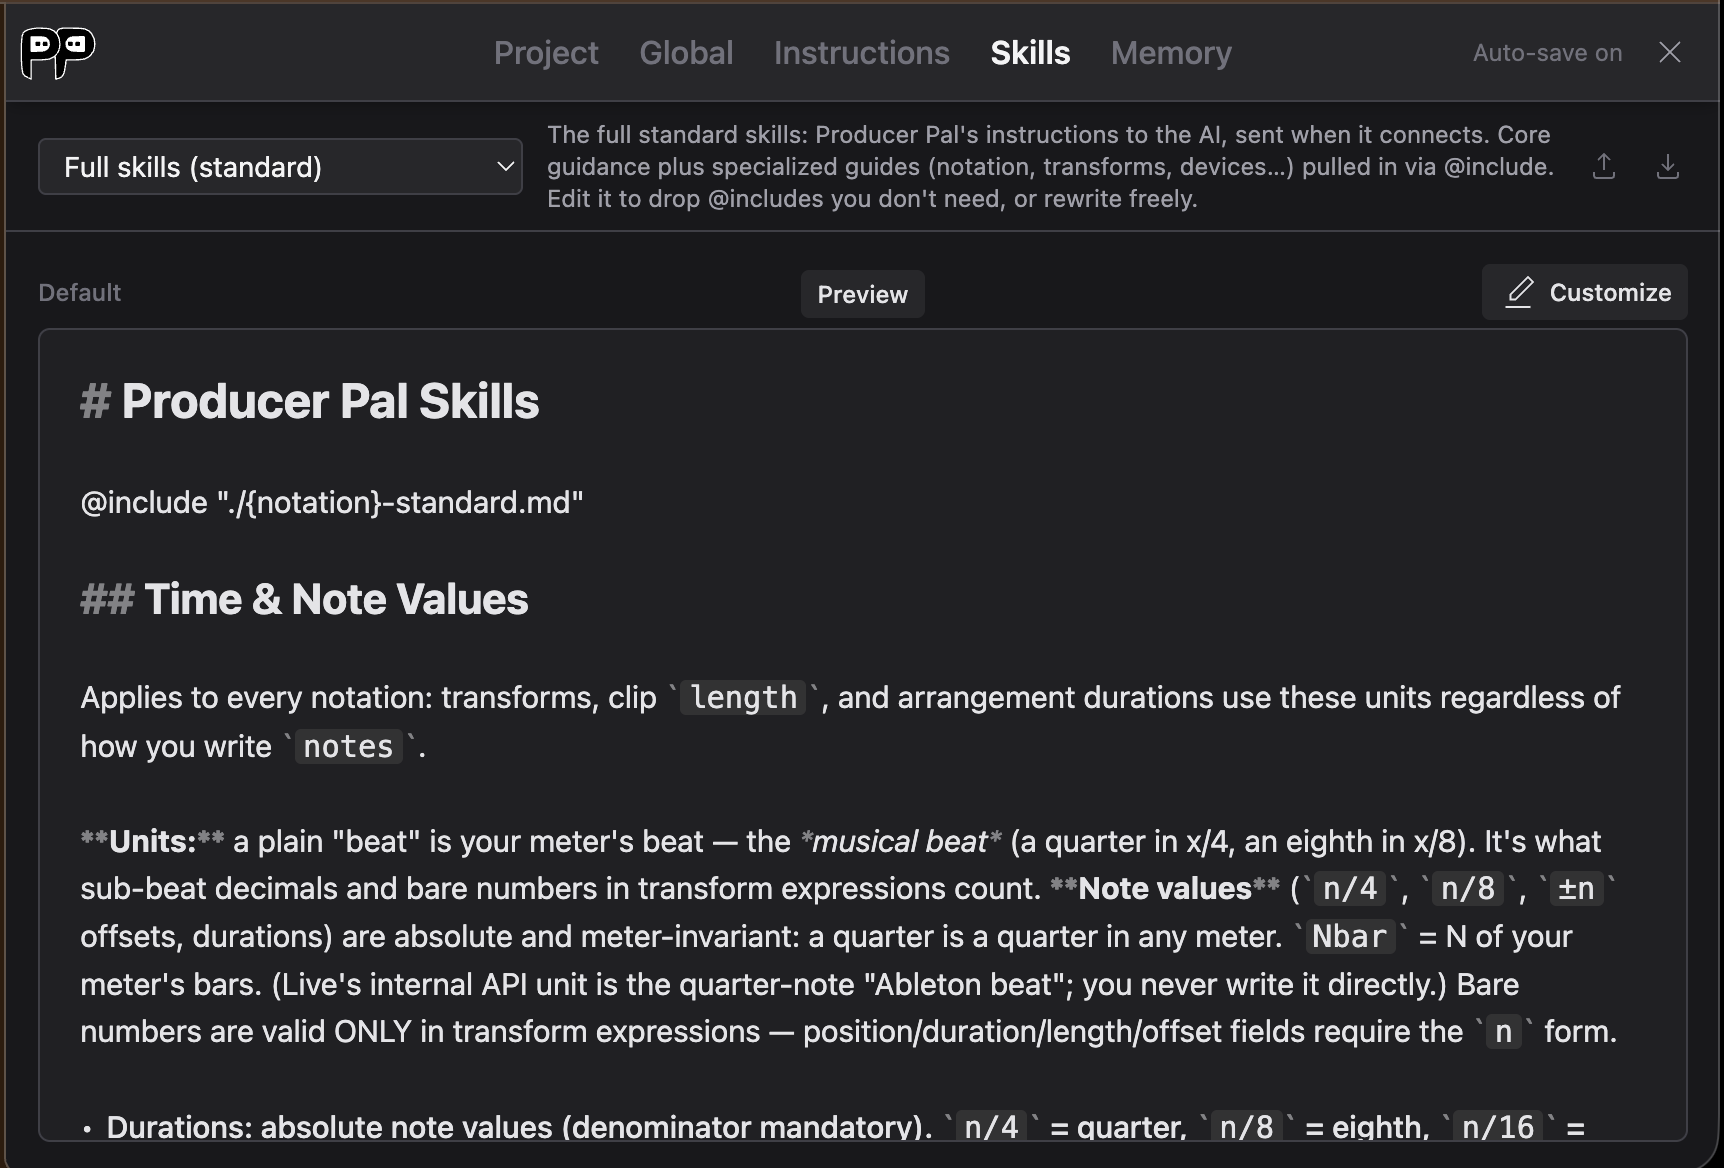Click the Default label
The width and height of the screenshot is (1724, 1168).
coord(79,292)
